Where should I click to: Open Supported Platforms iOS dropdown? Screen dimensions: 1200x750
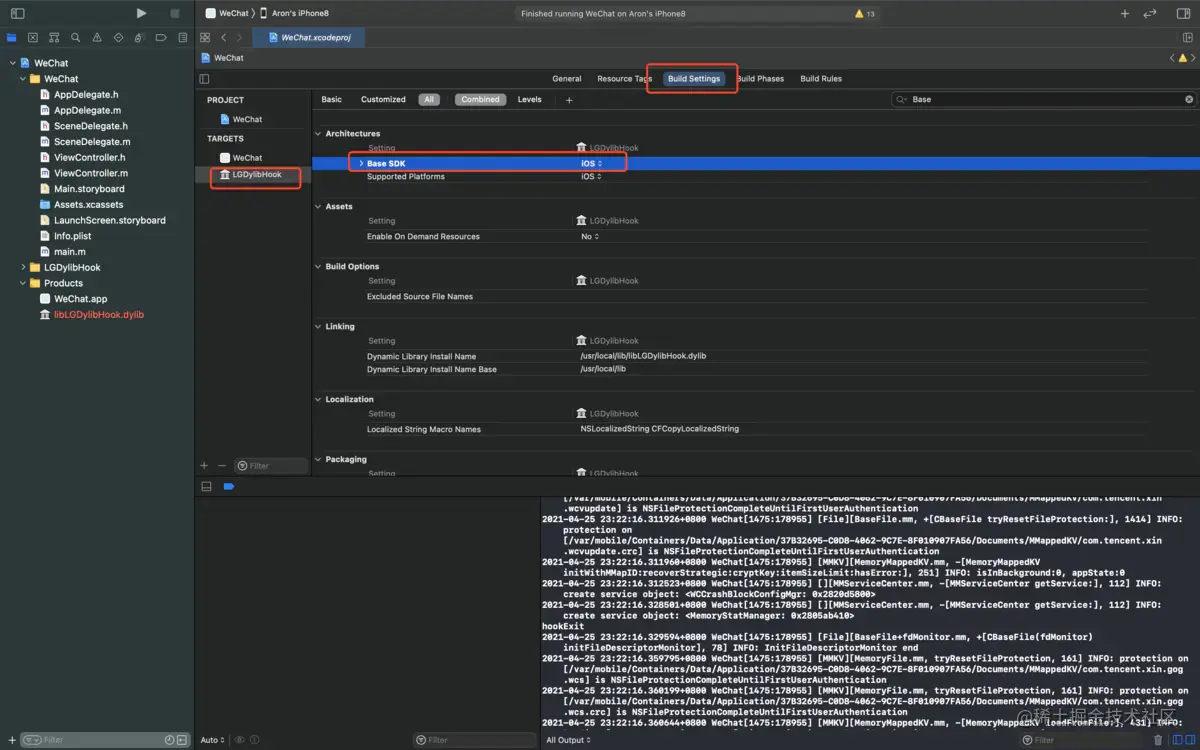(591, 177)
